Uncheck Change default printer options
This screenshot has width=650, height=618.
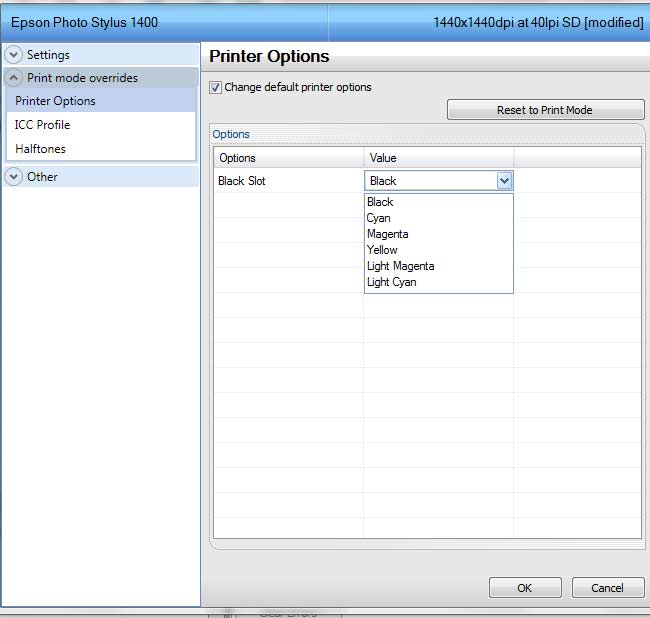pyautogui.click(x=216, y=88)
